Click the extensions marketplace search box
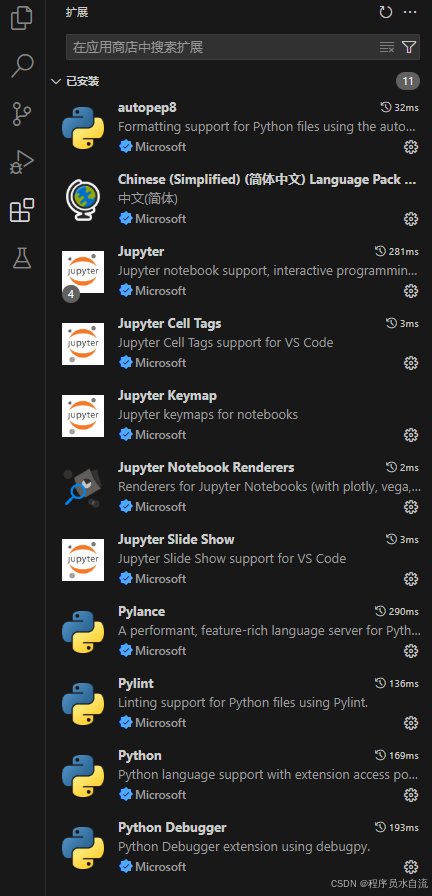This screenshot has width=432, height=896. tap(243, 47)
